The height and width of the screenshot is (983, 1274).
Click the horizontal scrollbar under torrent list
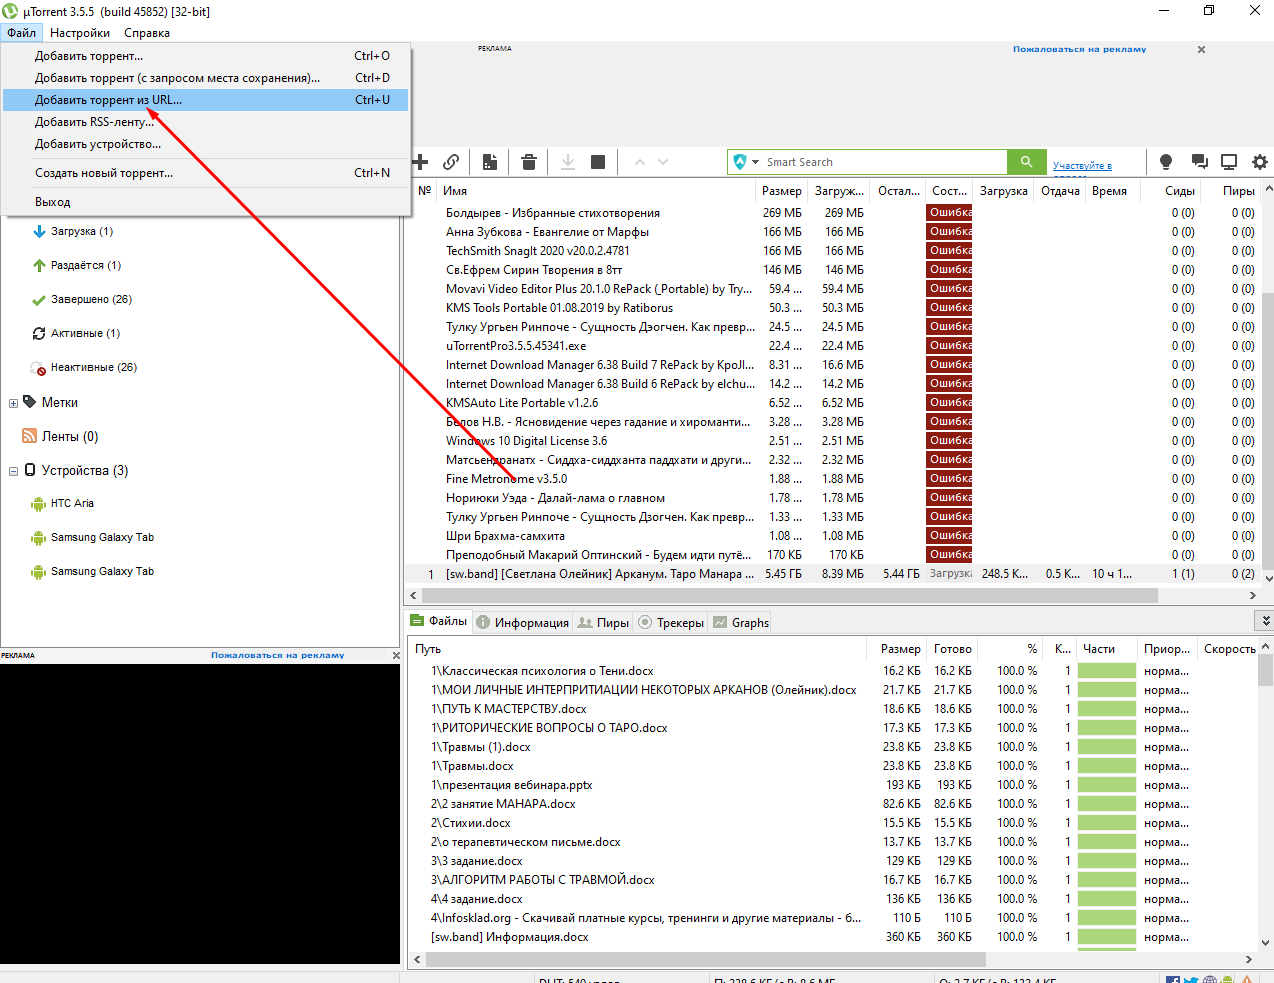pos(788,595)
